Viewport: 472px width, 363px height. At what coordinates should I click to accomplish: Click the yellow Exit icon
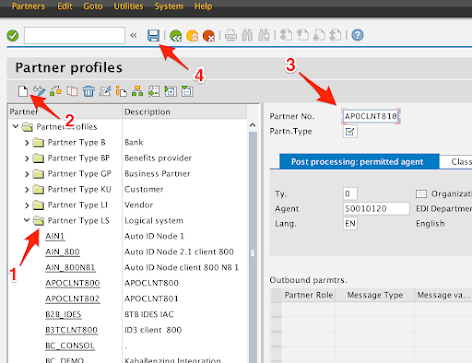[x=192, y=35]
